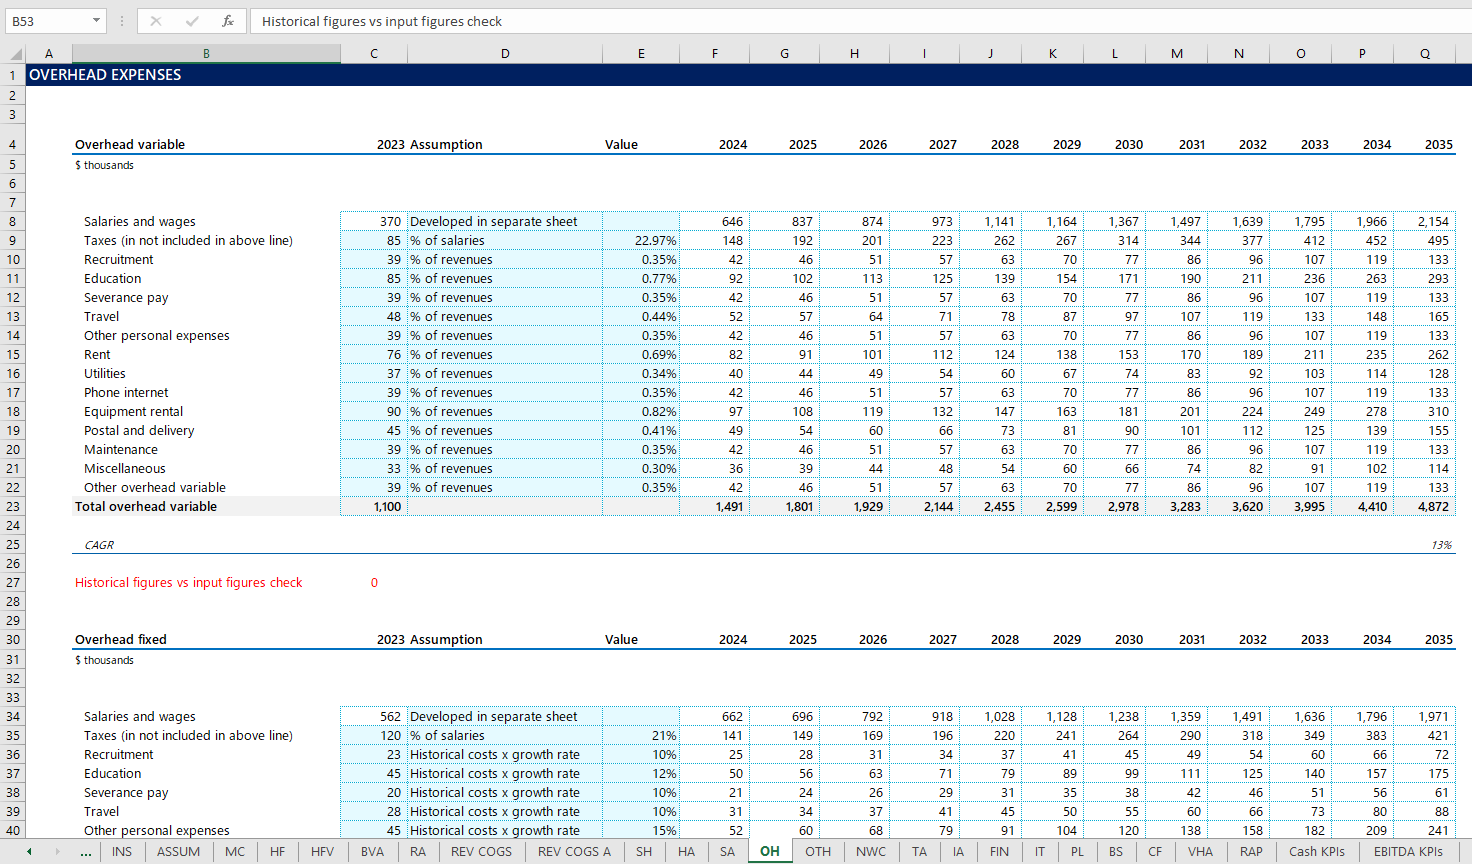This screenshot has height=864, width=1472.
Task: Switch to the ASSUM sheet tab
Action: [x=178, y=852]
